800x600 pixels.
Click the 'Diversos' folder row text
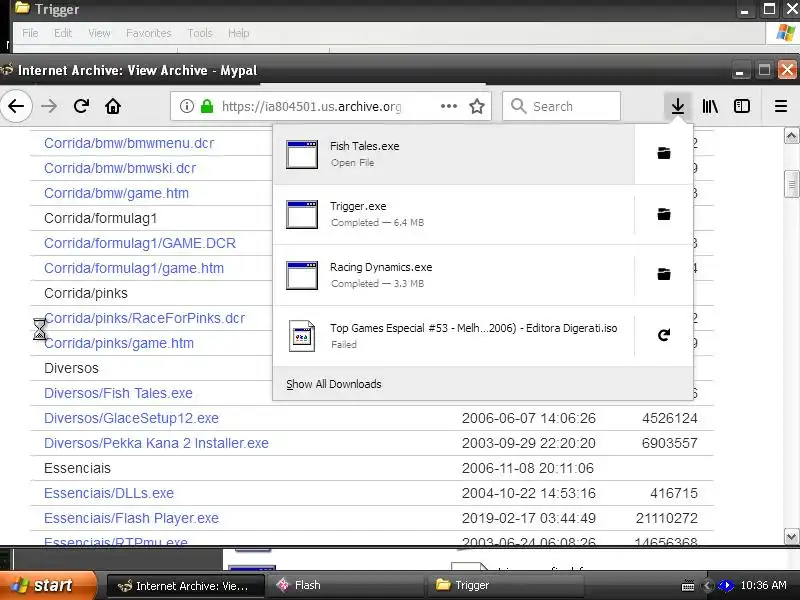tap(71, 368)
